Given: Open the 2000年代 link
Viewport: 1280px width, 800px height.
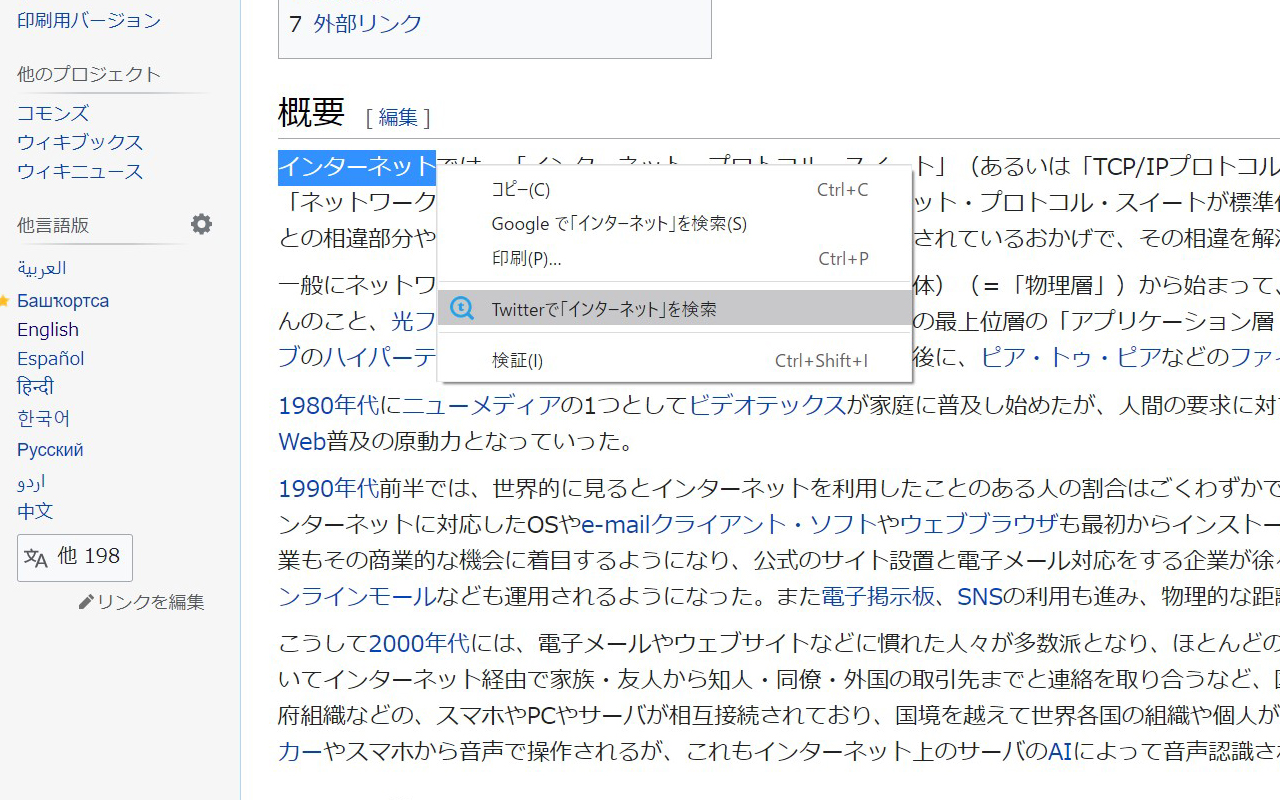Looking at the screenshot, I should (419, 643).
